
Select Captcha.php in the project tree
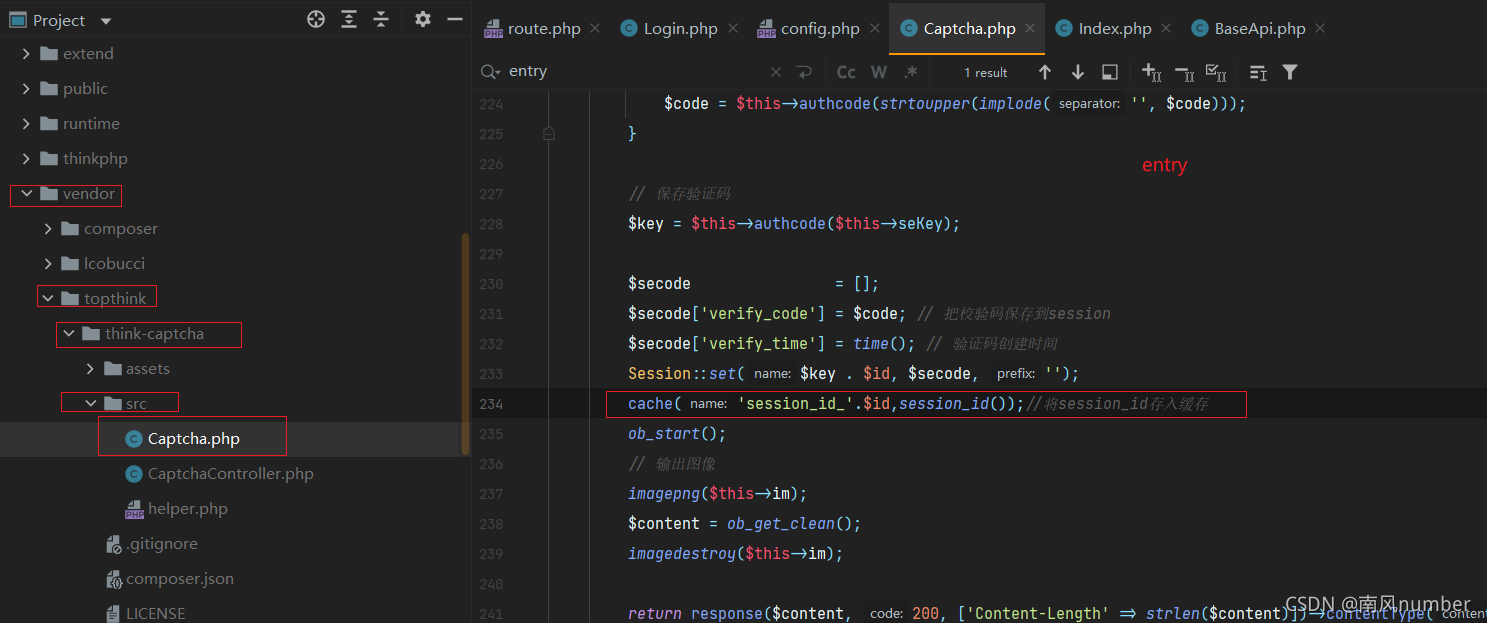[x=193, y=439]
